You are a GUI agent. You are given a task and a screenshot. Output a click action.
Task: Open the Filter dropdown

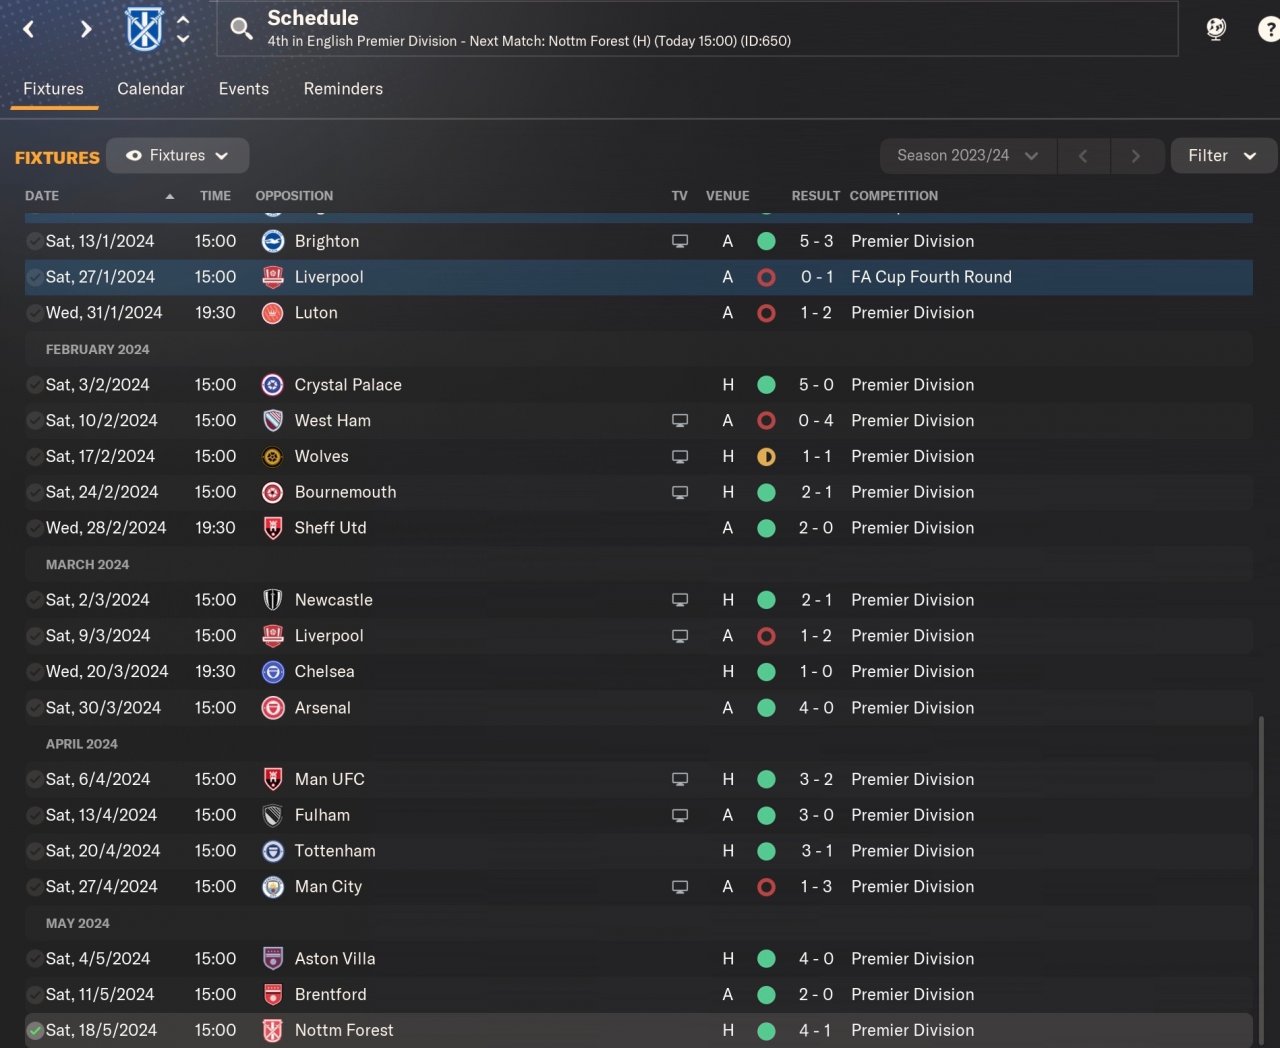pyautogui.click(x=1222, y=156)
